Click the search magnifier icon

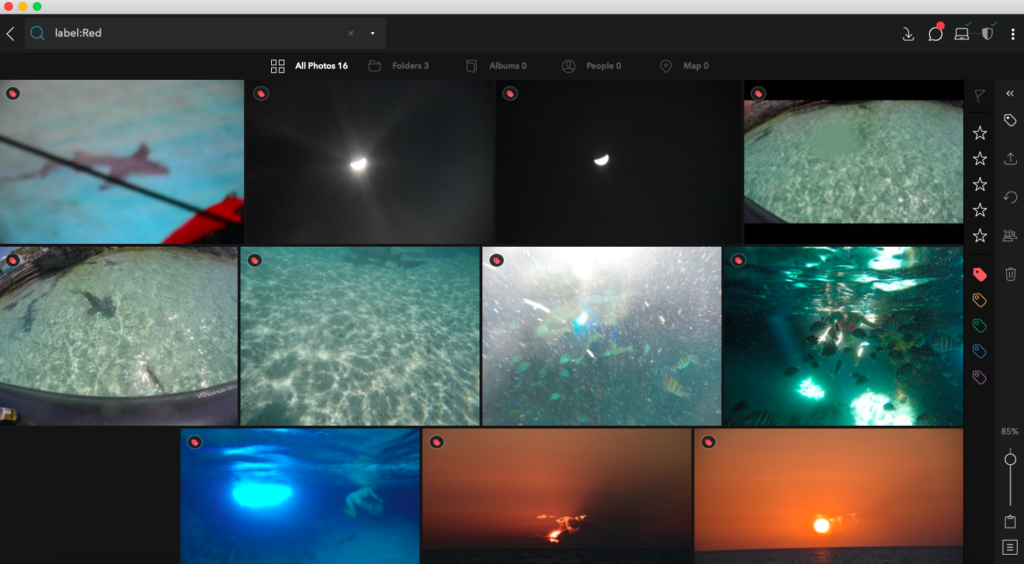[38, 33]
